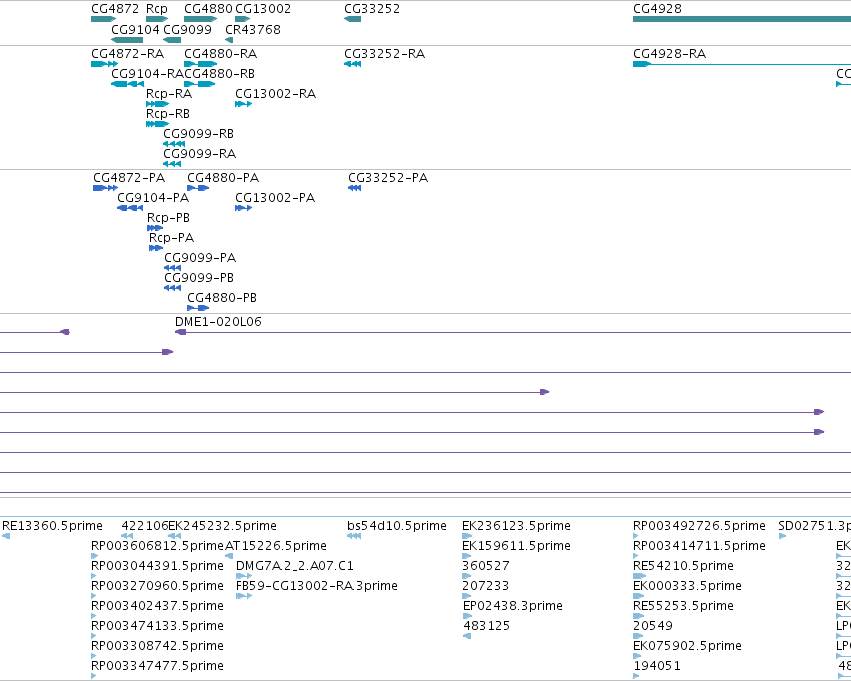Click the CG4928 gene label
This screenshot has width=851, height=681.
(x=657, y=9)
